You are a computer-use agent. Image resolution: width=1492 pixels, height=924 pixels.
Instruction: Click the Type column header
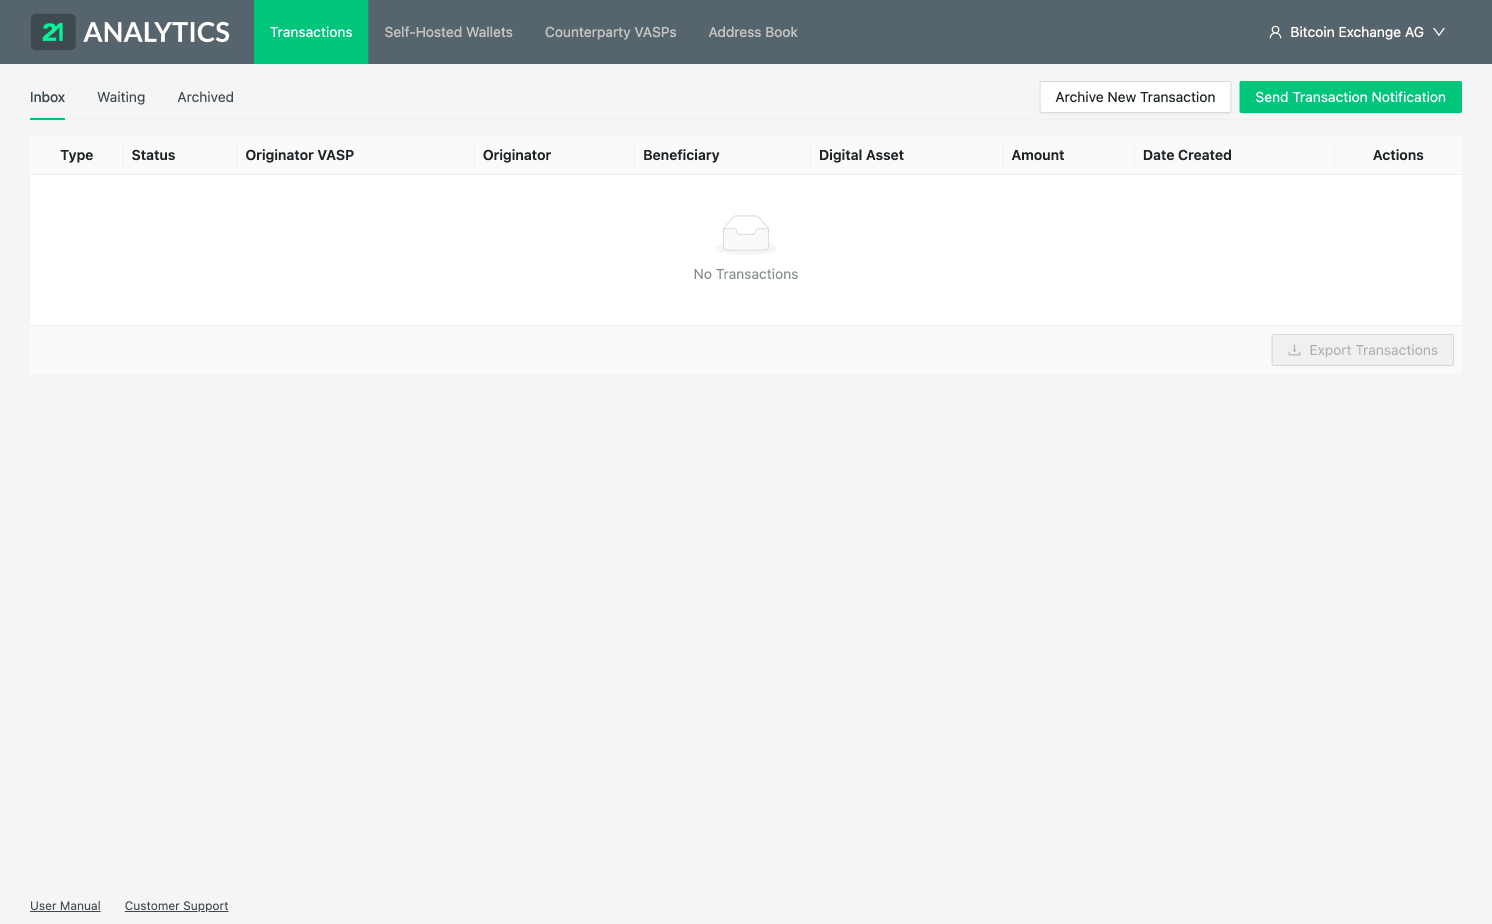[x=77, y=155]
